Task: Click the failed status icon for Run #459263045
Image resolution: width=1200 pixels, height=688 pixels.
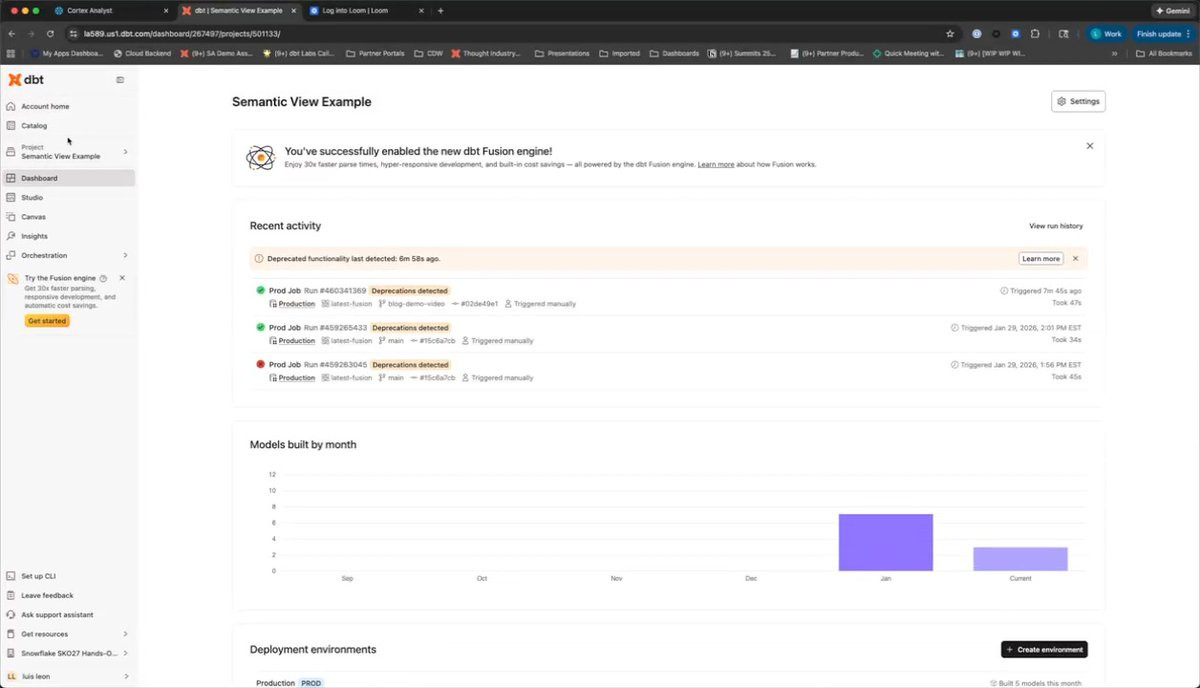Action: tap(260, 365)
